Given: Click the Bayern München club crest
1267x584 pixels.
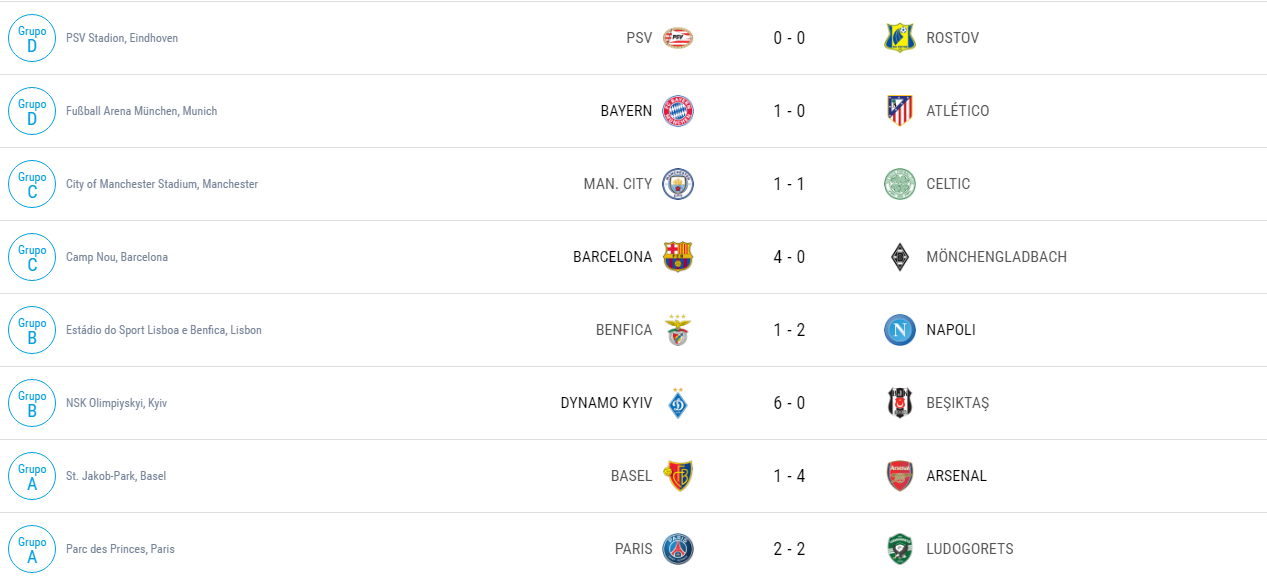Looking at the screenshot, I should [x=678, y=111].
